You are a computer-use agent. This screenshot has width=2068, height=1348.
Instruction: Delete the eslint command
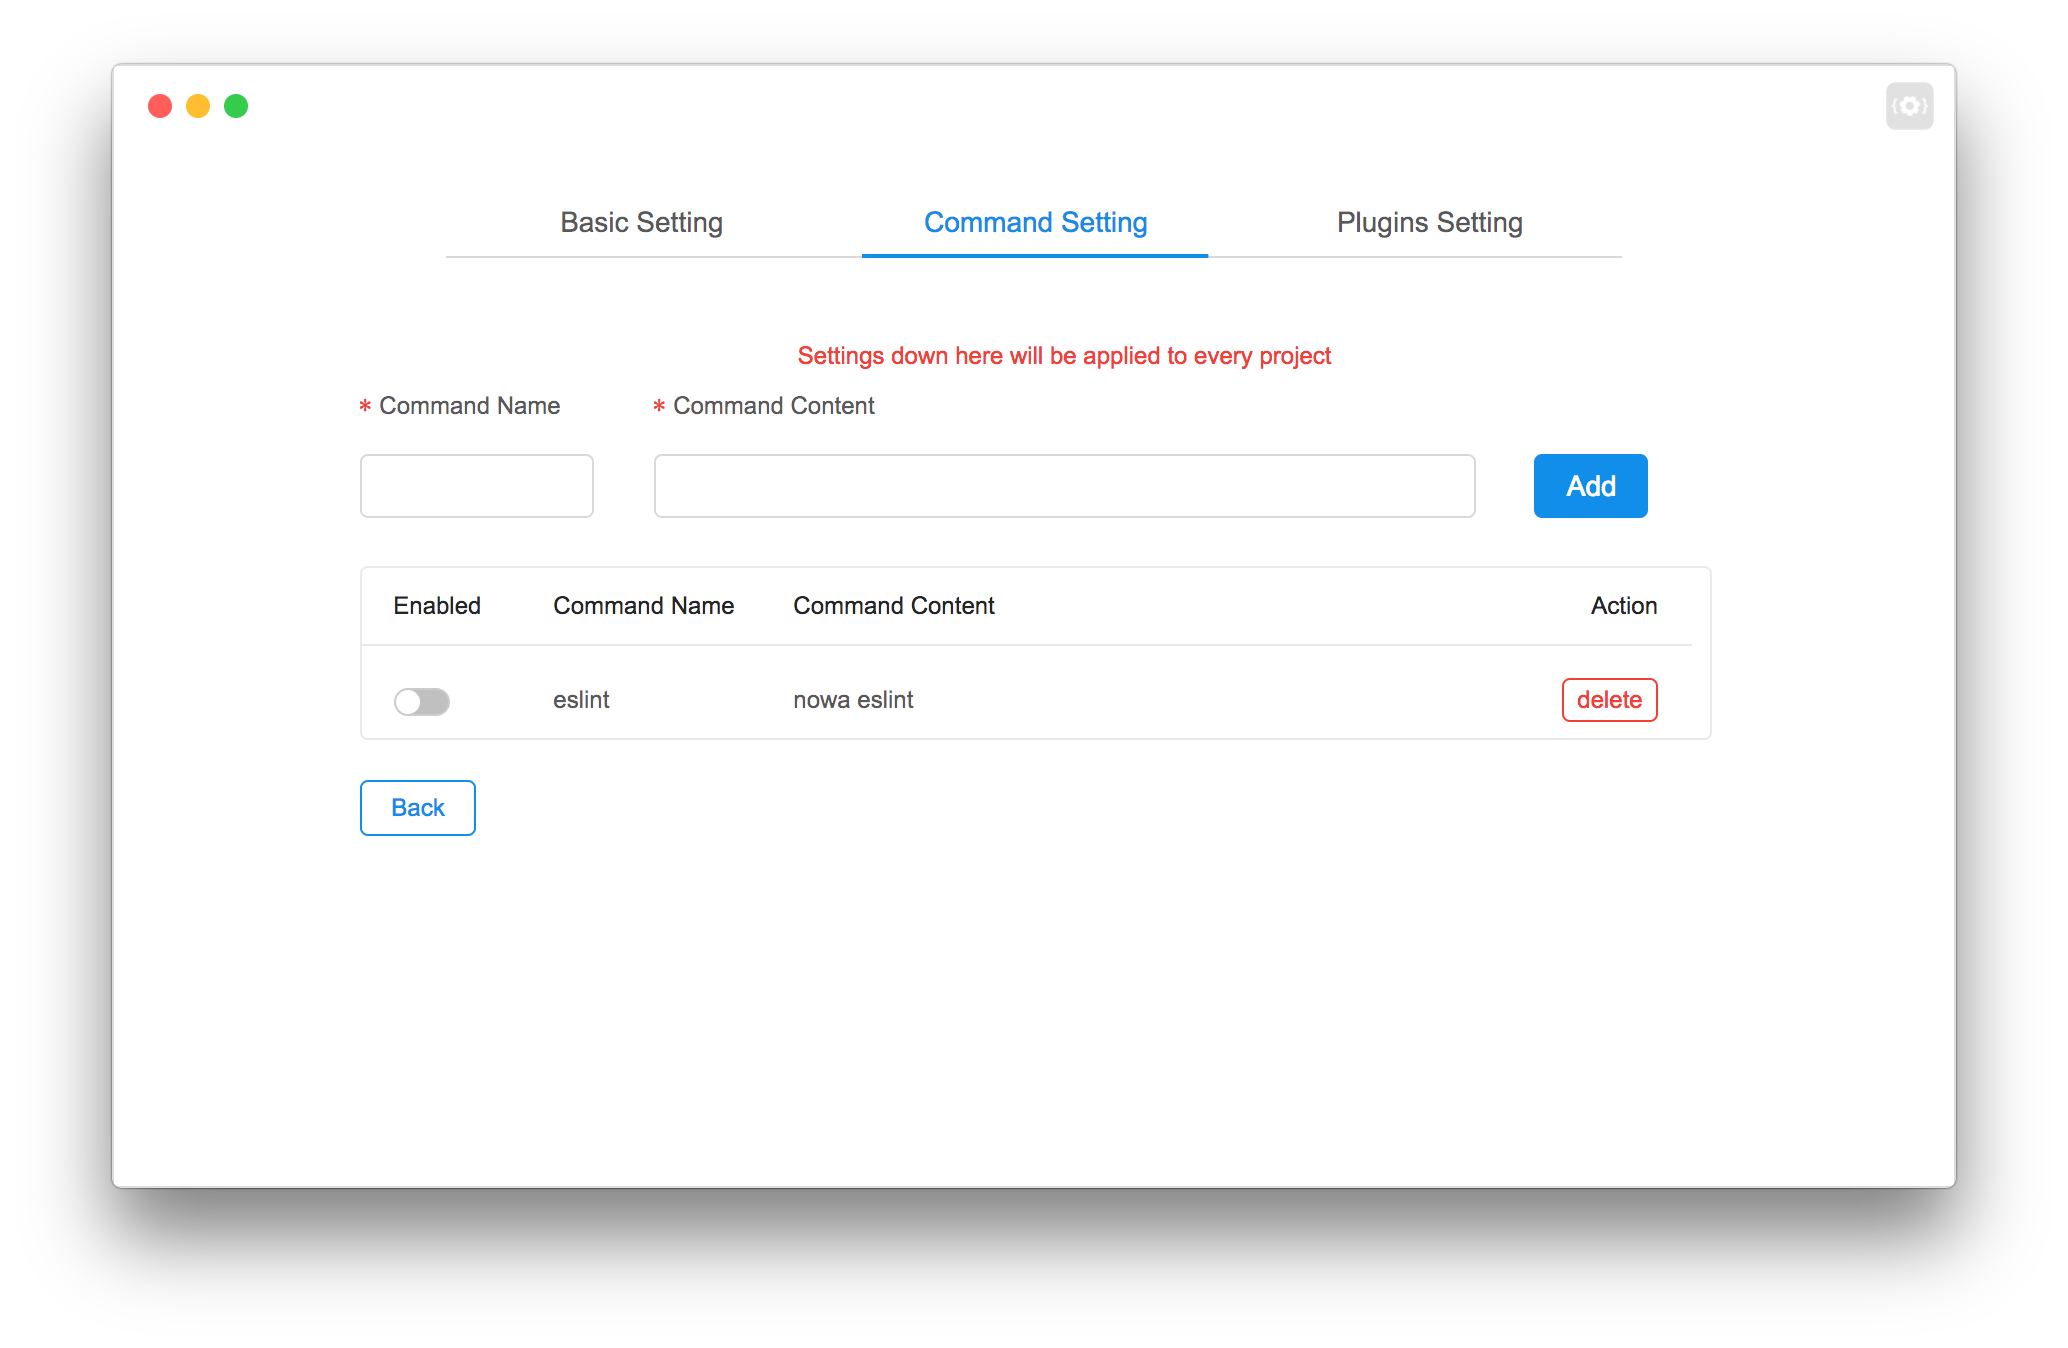[x=1609, y=700]
